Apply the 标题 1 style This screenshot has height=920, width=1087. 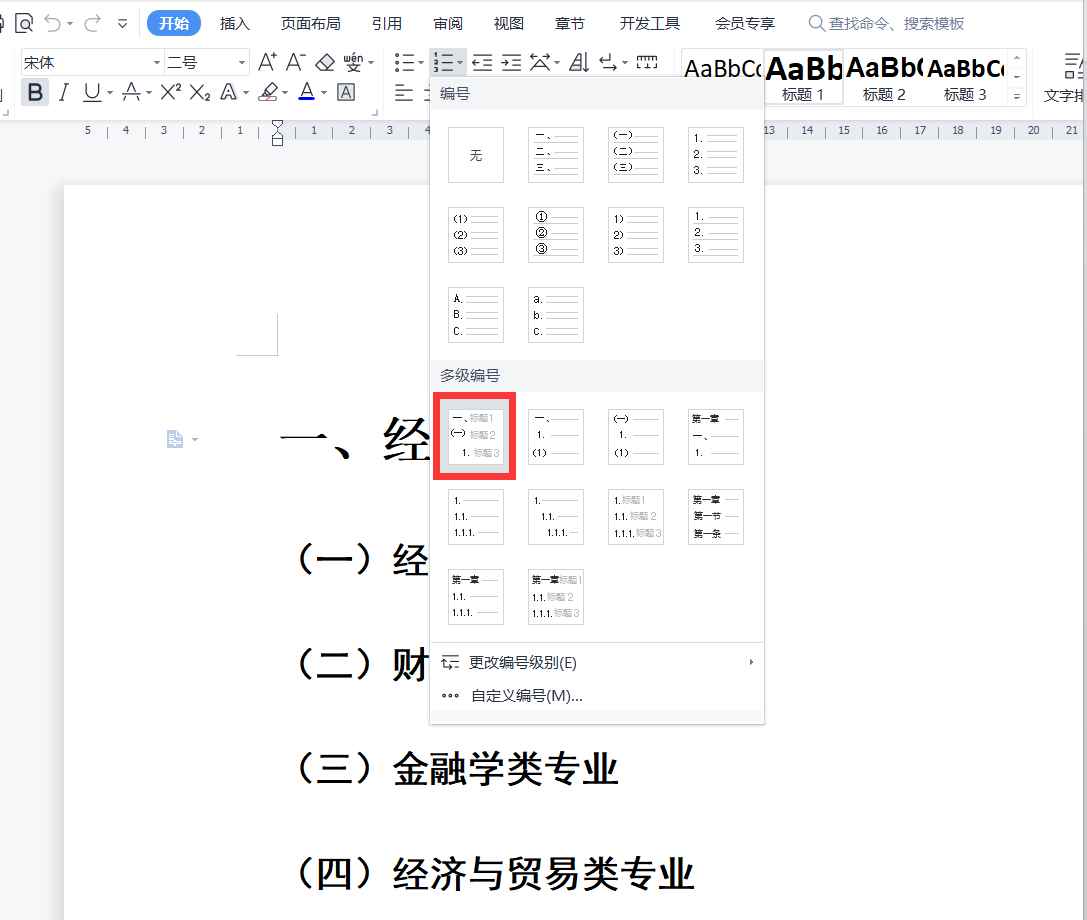(x=803, y=78)
